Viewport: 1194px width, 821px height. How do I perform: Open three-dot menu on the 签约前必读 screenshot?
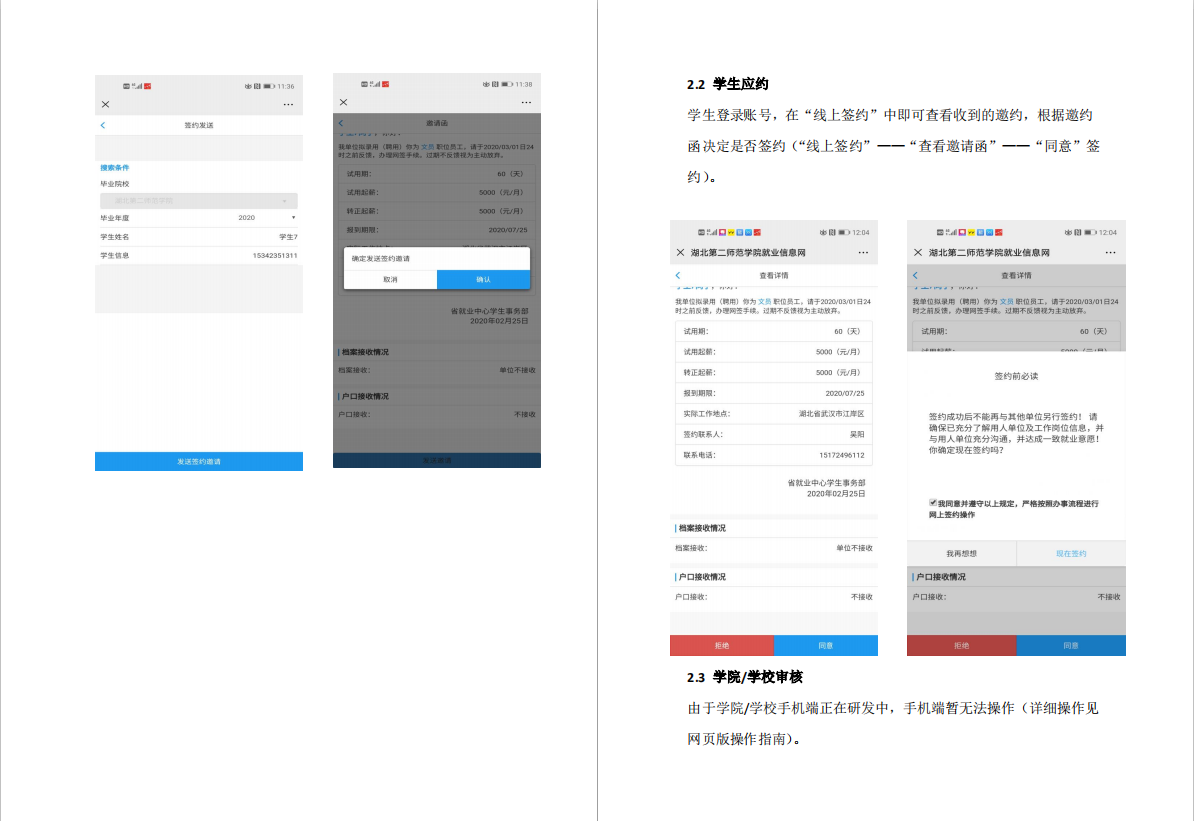pyautogui.click(x=1110, y=252)
